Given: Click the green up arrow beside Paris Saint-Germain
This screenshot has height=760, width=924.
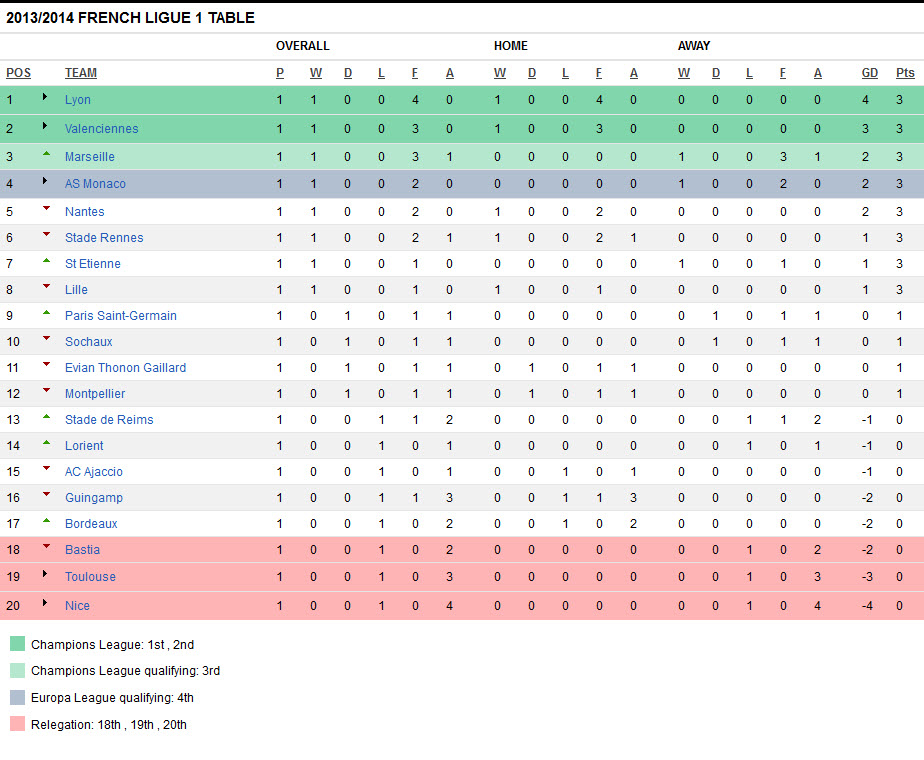Looking at the screenshot, I should pos(46,313).
